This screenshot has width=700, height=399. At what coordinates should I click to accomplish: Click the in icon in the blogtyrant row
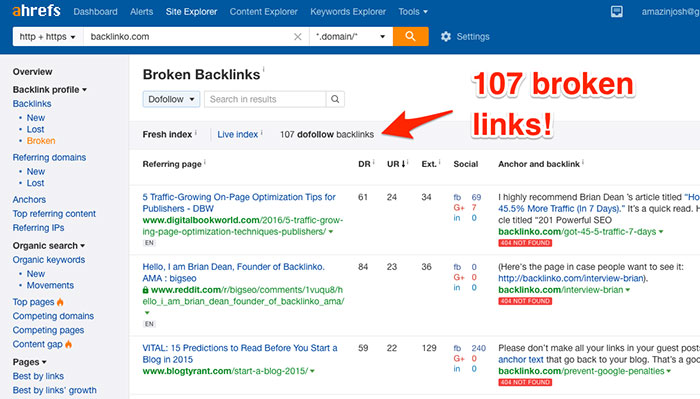tap(457, 369)
